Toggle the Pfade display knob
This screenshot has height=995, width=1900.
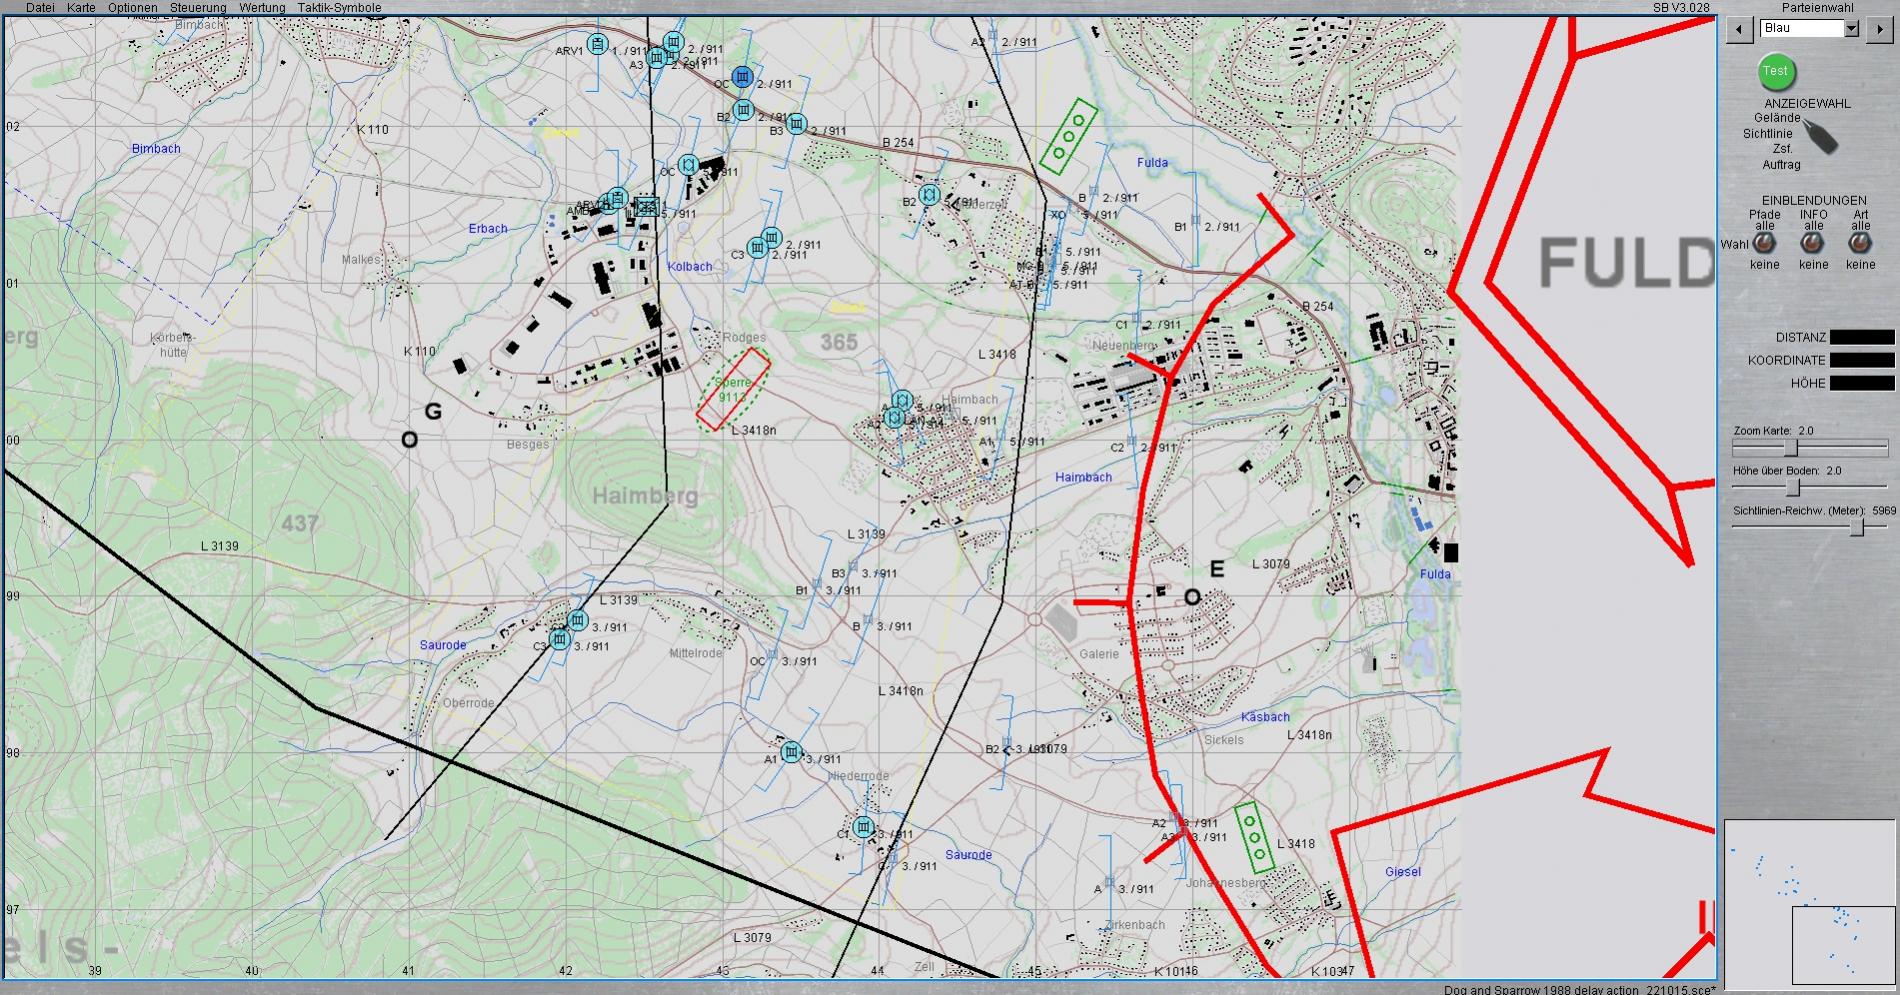(1764, 243)
